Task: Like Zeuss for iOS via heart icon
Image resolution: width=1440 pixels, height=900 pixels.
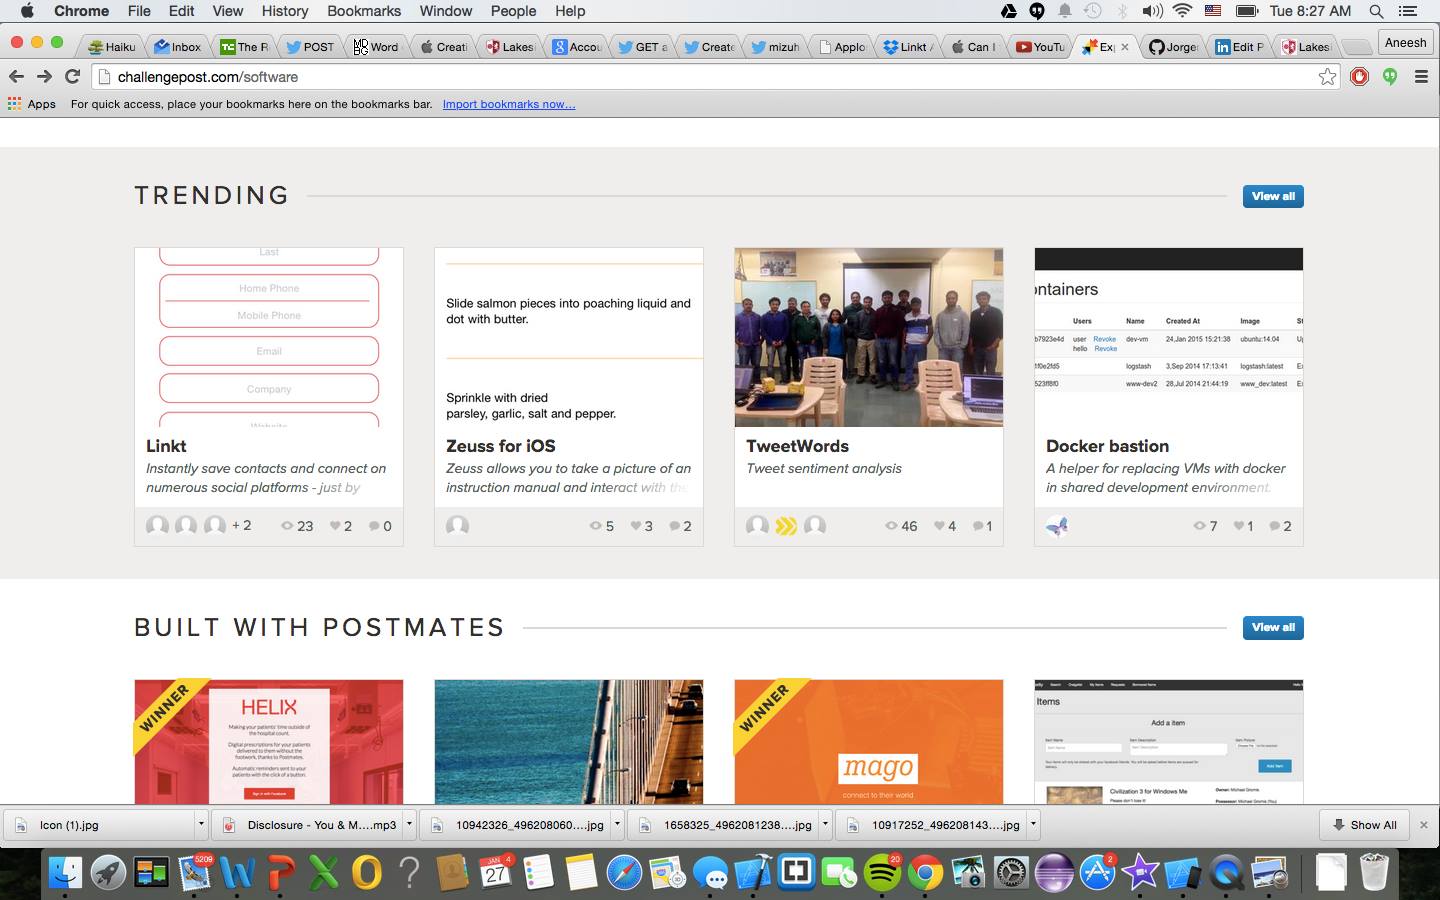Action: click(635, 526)
